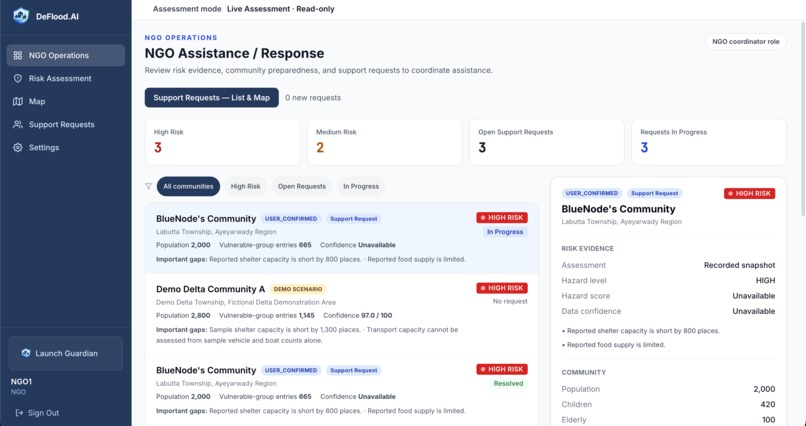806x426 pixels.
Task: Click the Data confidence label
Action: (x=591, y=311)
